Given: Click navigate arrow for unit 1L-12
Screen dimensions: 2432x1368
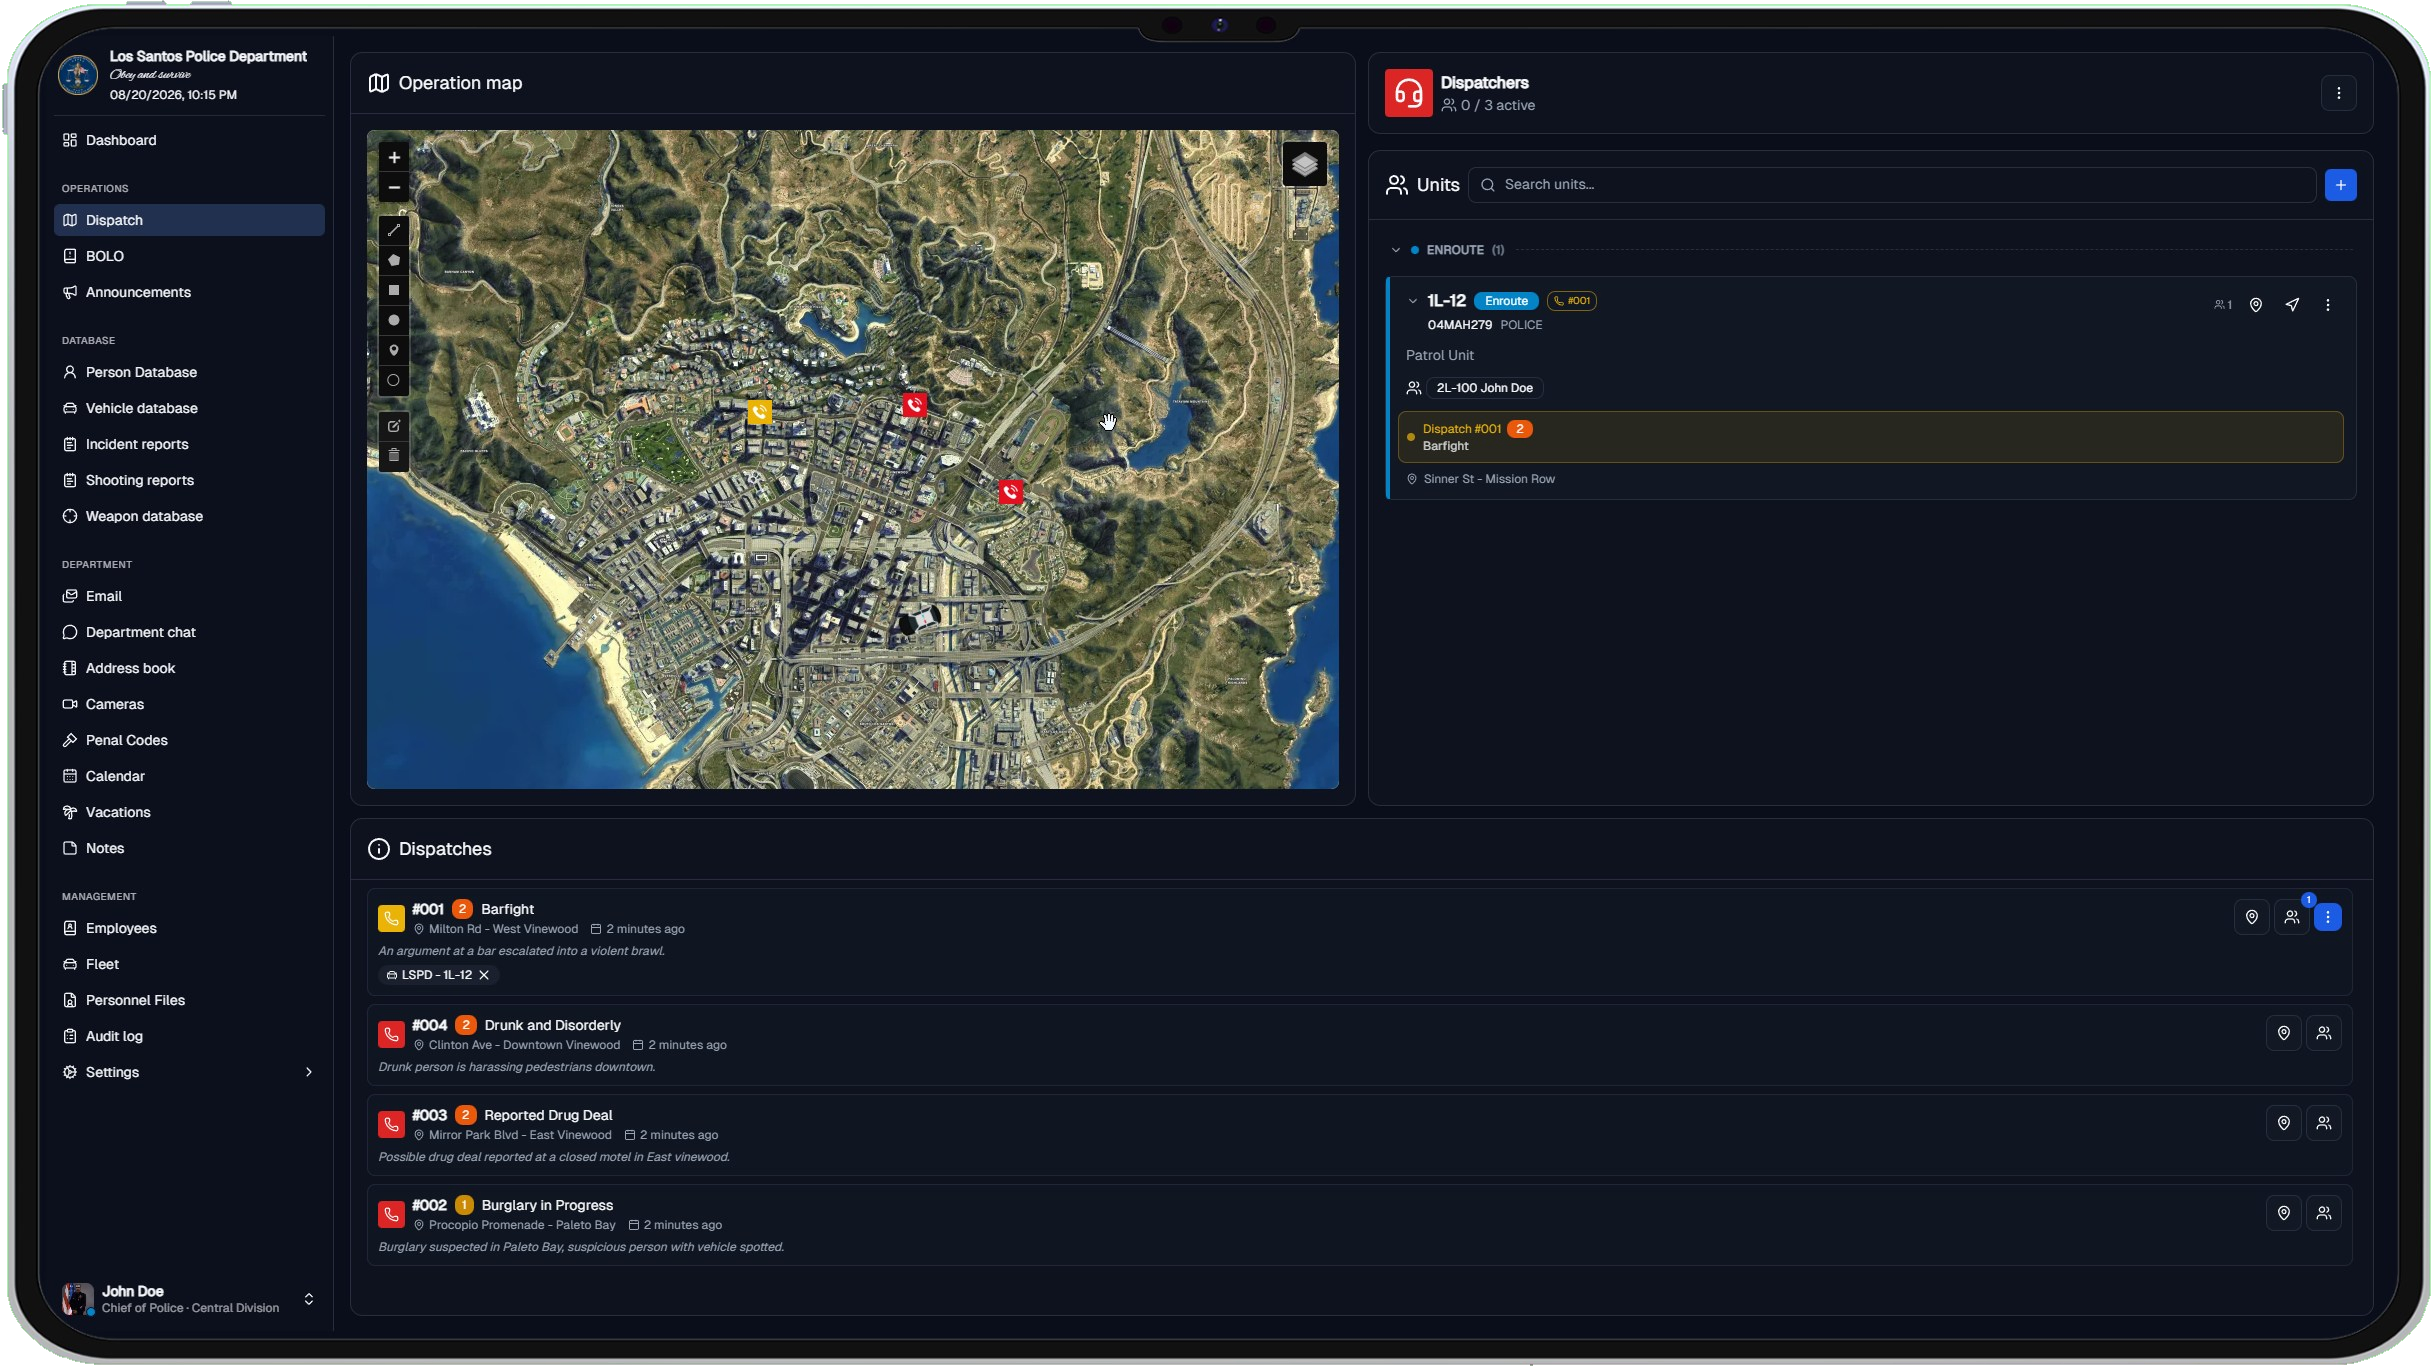Looking at the screenshot, I should point(2292,305).
